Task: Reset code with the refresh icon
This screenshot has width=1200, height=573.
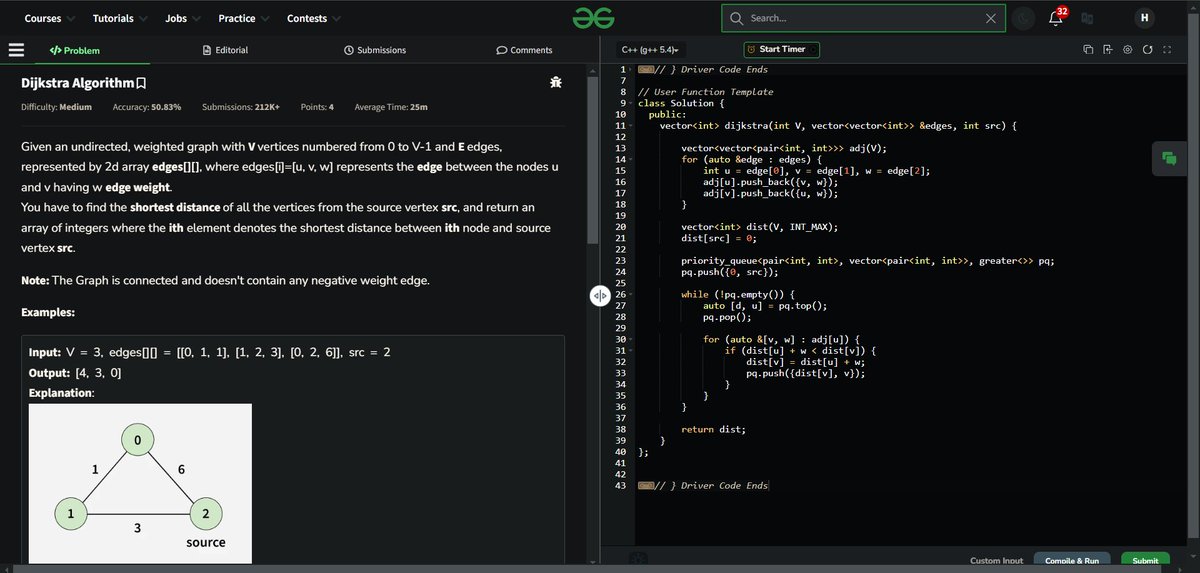Action: [1147, 50]
